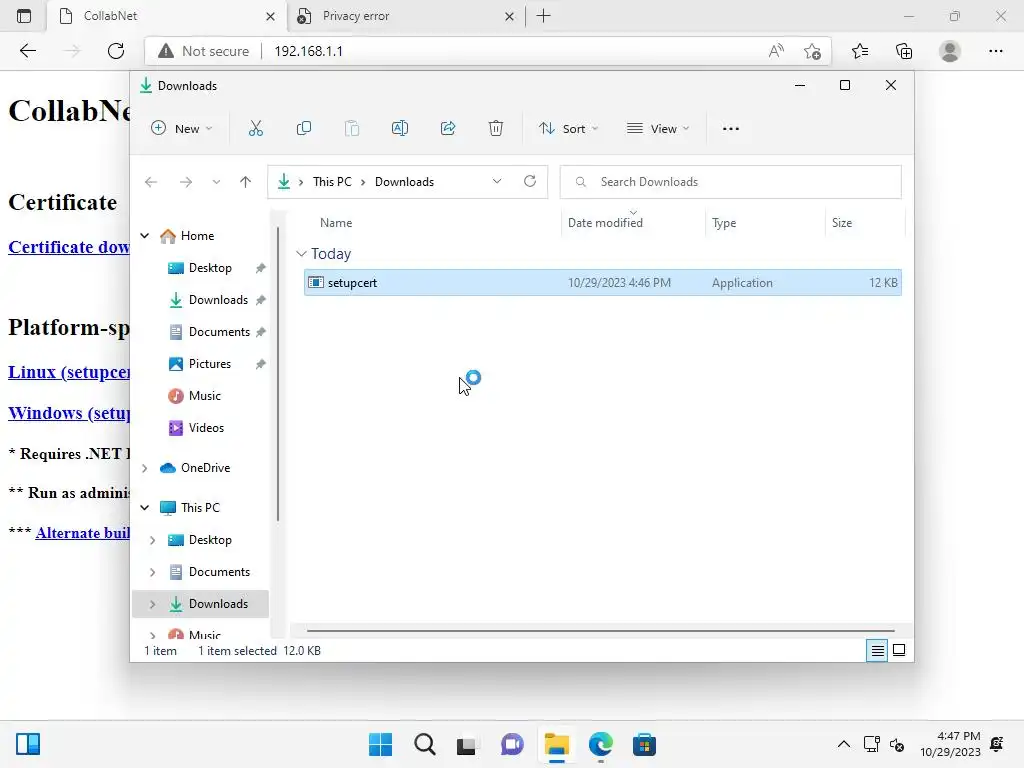Sort by Type column header

(724, 223)
